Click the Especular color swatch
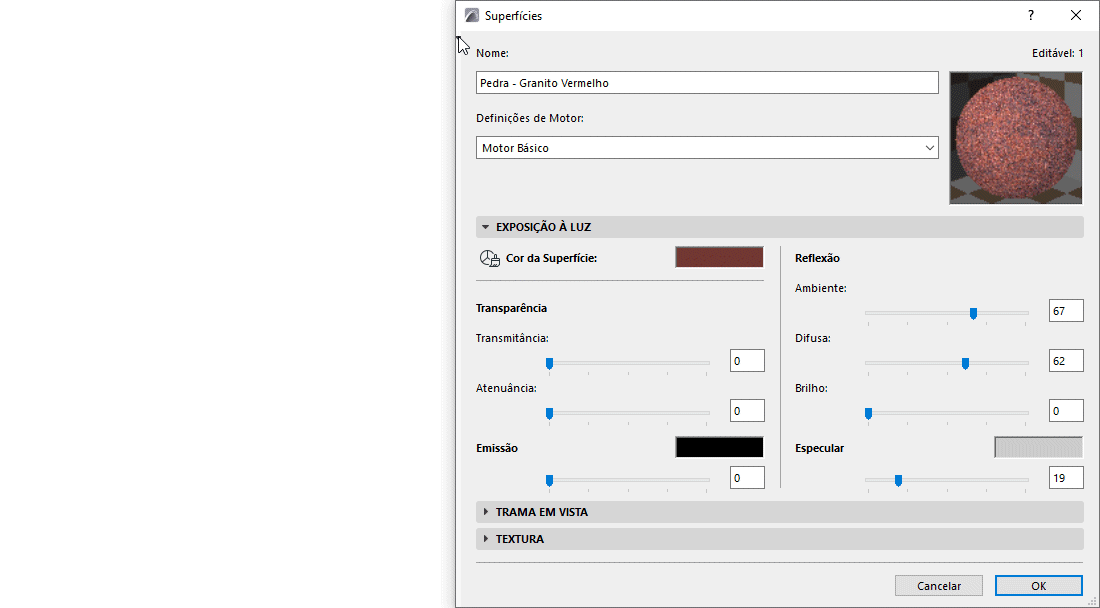 click(x=1038, y=447)
